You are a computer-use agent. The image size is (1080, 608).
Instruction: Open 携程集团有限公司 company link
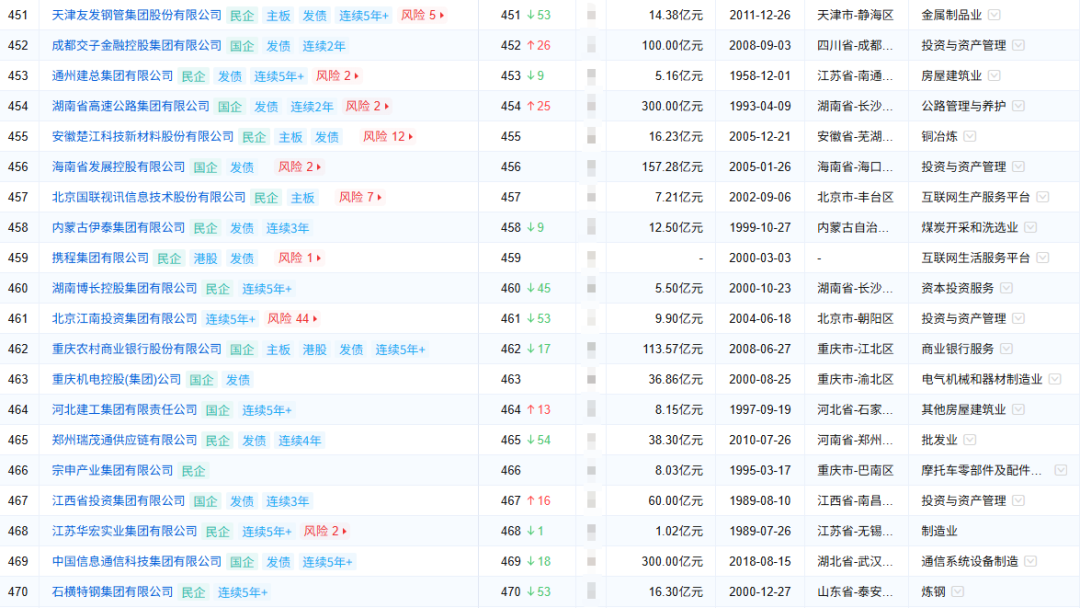[x=101, y=258]
